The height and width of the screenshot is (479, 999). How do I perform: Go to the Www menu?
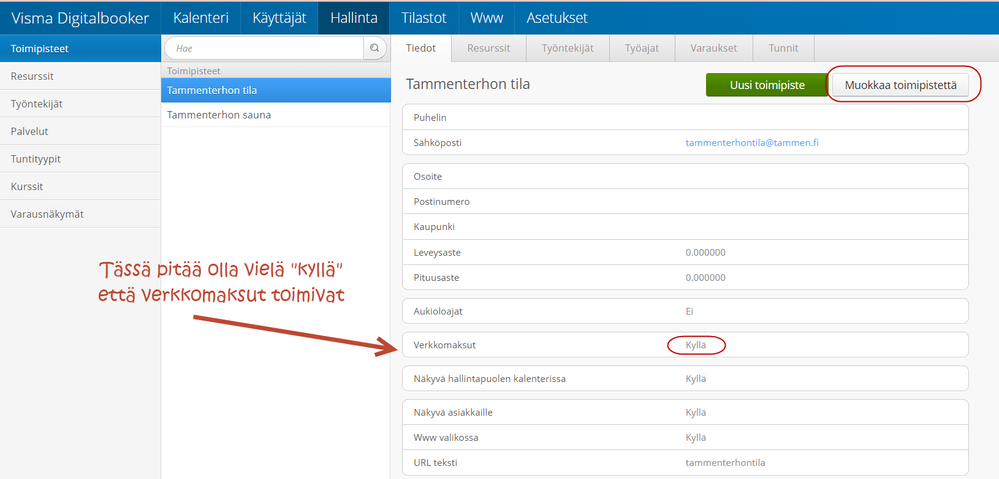pos(486,18)
